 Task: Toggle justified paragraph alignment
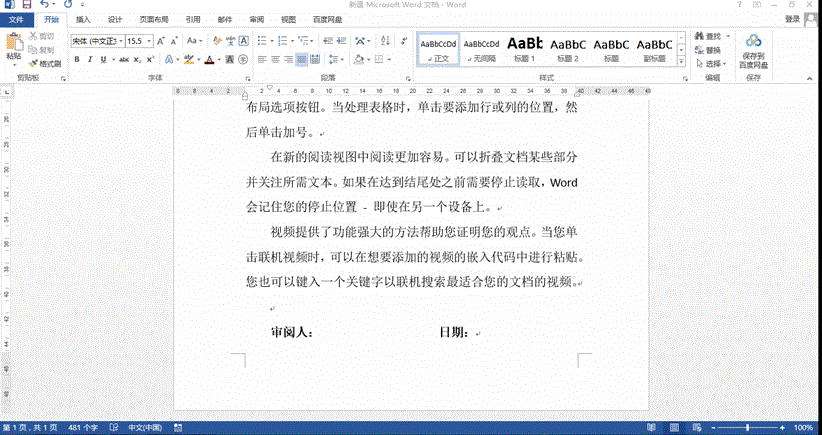point(303,59)
